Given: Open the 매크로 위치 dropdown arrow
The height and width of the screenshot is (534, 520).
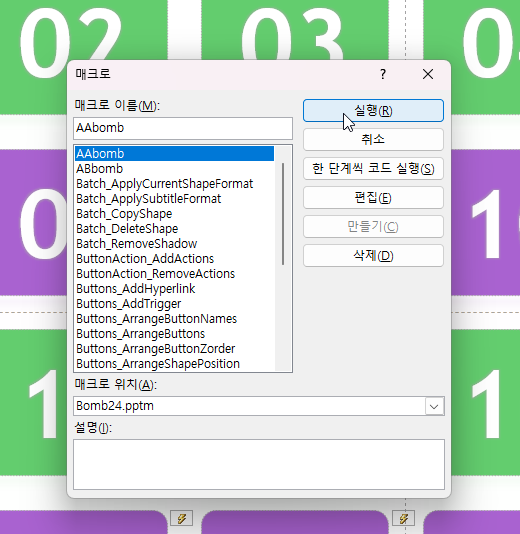Looking at the screenshot, I should [x=434, y=406].
